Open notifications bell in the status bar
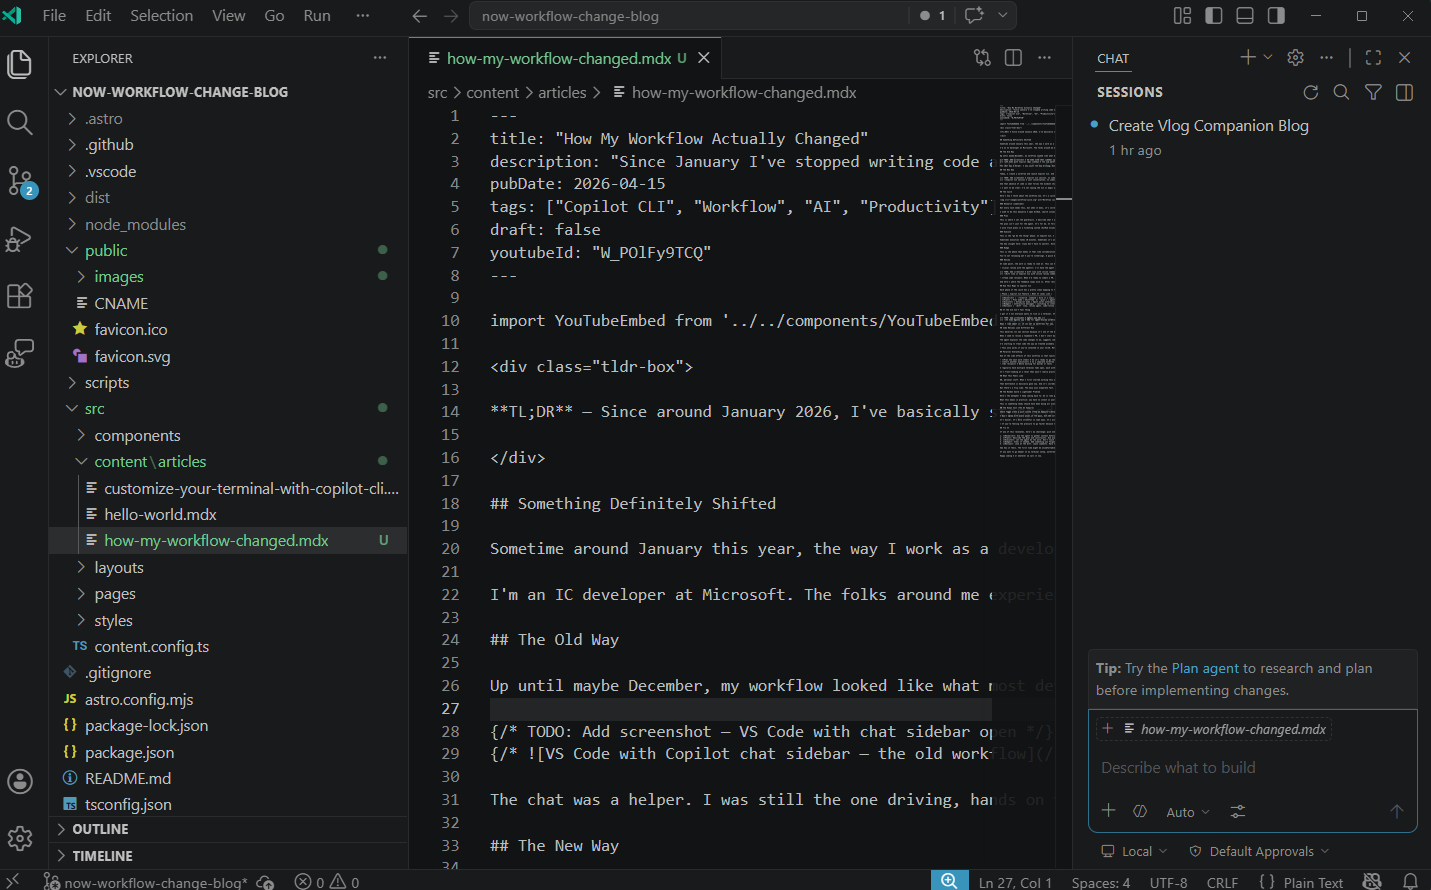This screenshot has width=1431, height=890. 1410,881
